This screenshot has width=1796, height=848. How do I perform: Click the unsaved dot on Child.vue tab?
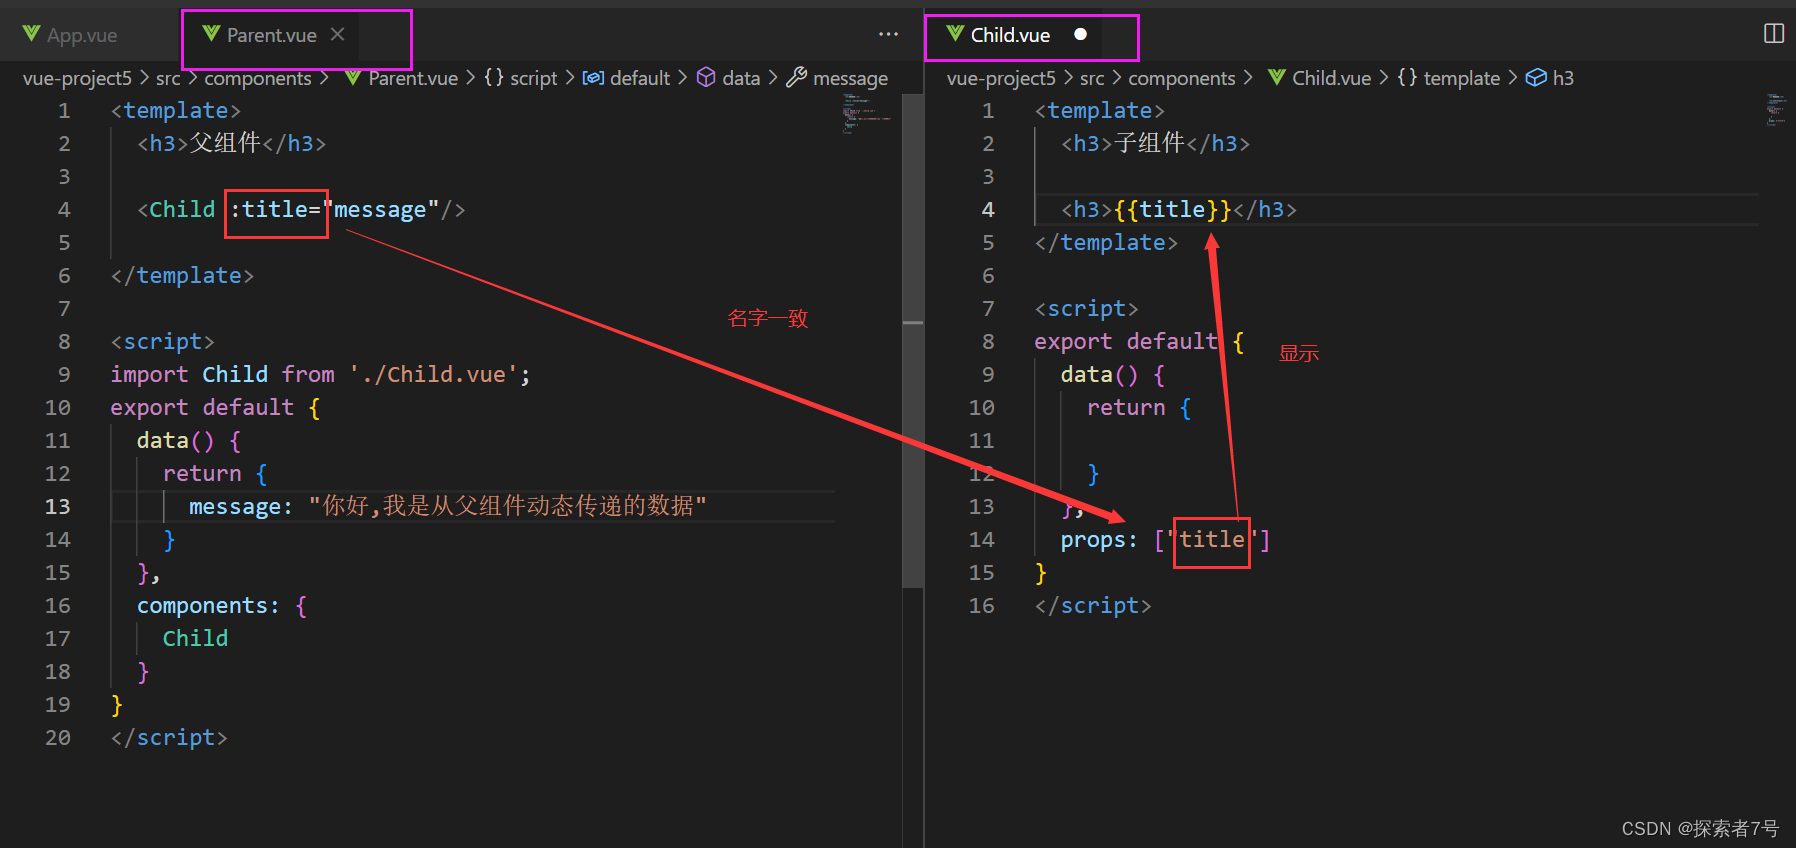point(1080,34)
